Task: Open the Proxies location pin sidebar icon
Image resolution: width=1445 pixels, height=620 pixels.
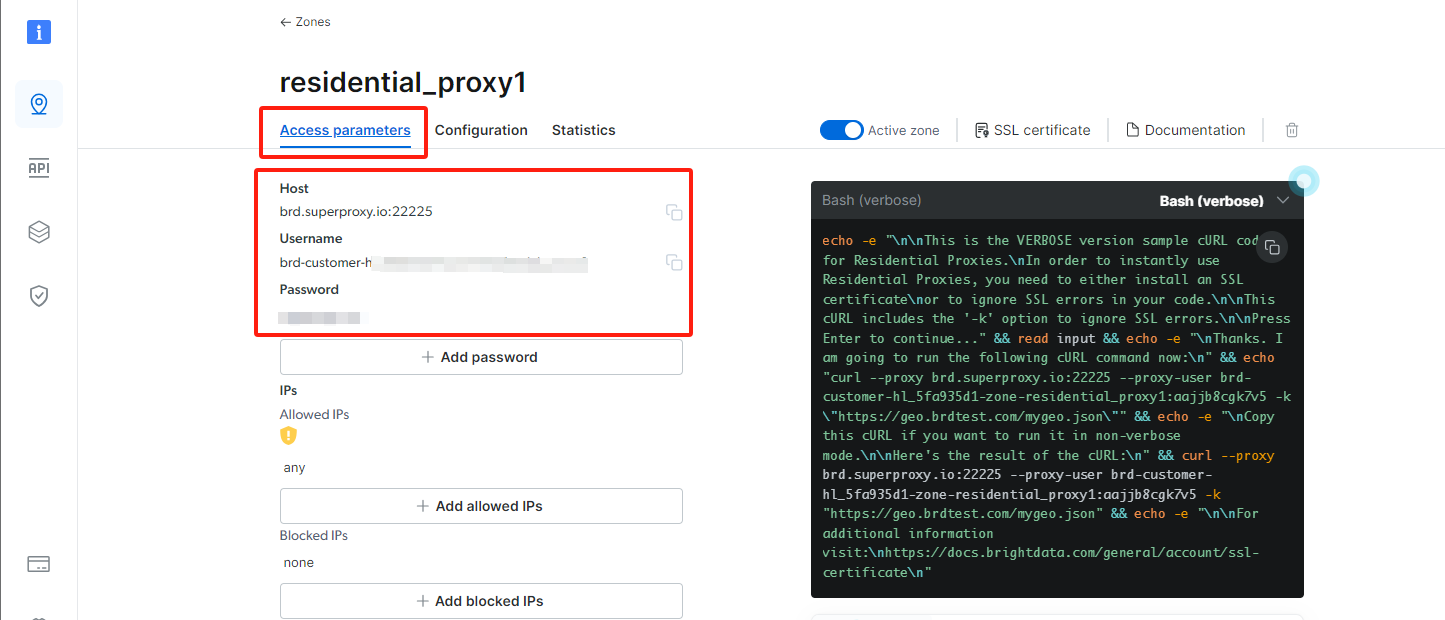Action: pyautogui.click(x=39, y=104)
